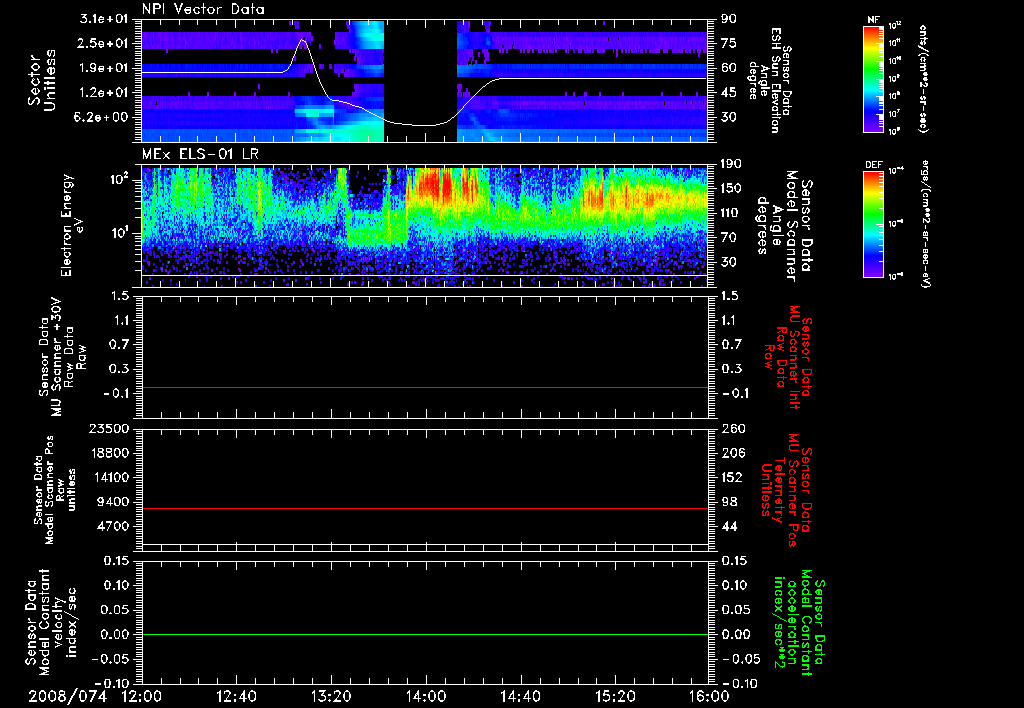Click the NF color scale bar
The height and width of the screenshot is (708, 1024).
[x=874, y=79]
